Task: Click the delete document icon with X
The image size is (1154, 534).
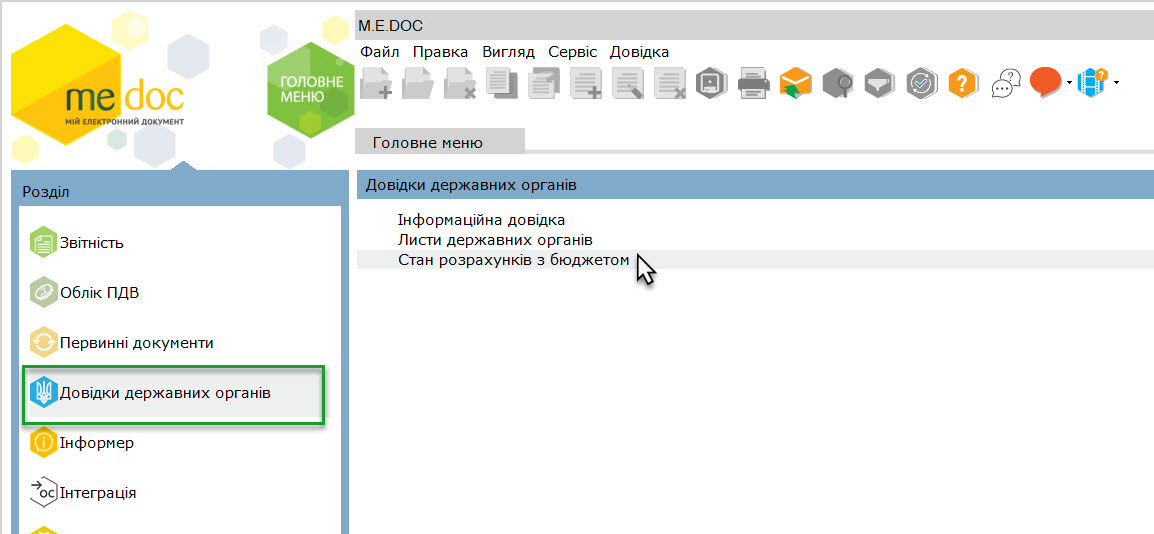Action: tap(460, 82)
